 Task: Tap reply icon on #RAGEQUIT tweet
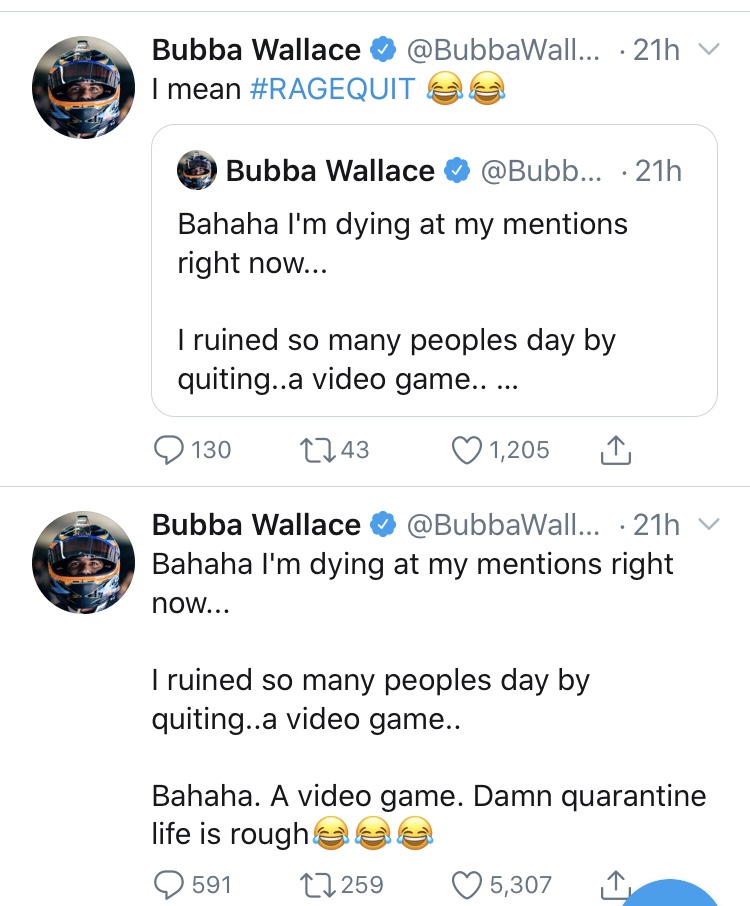[171, 450]
